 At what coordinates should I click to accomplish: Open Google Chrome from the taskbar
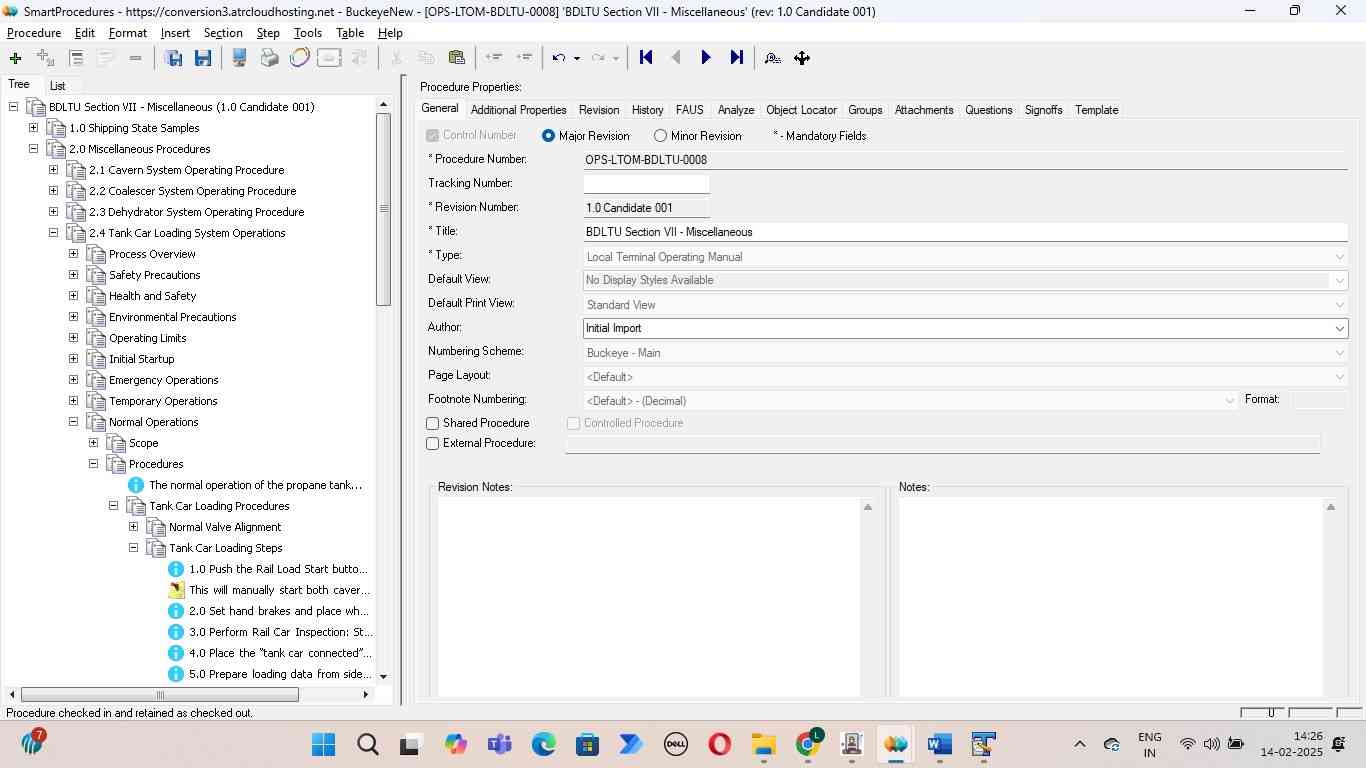pos(807,744)
